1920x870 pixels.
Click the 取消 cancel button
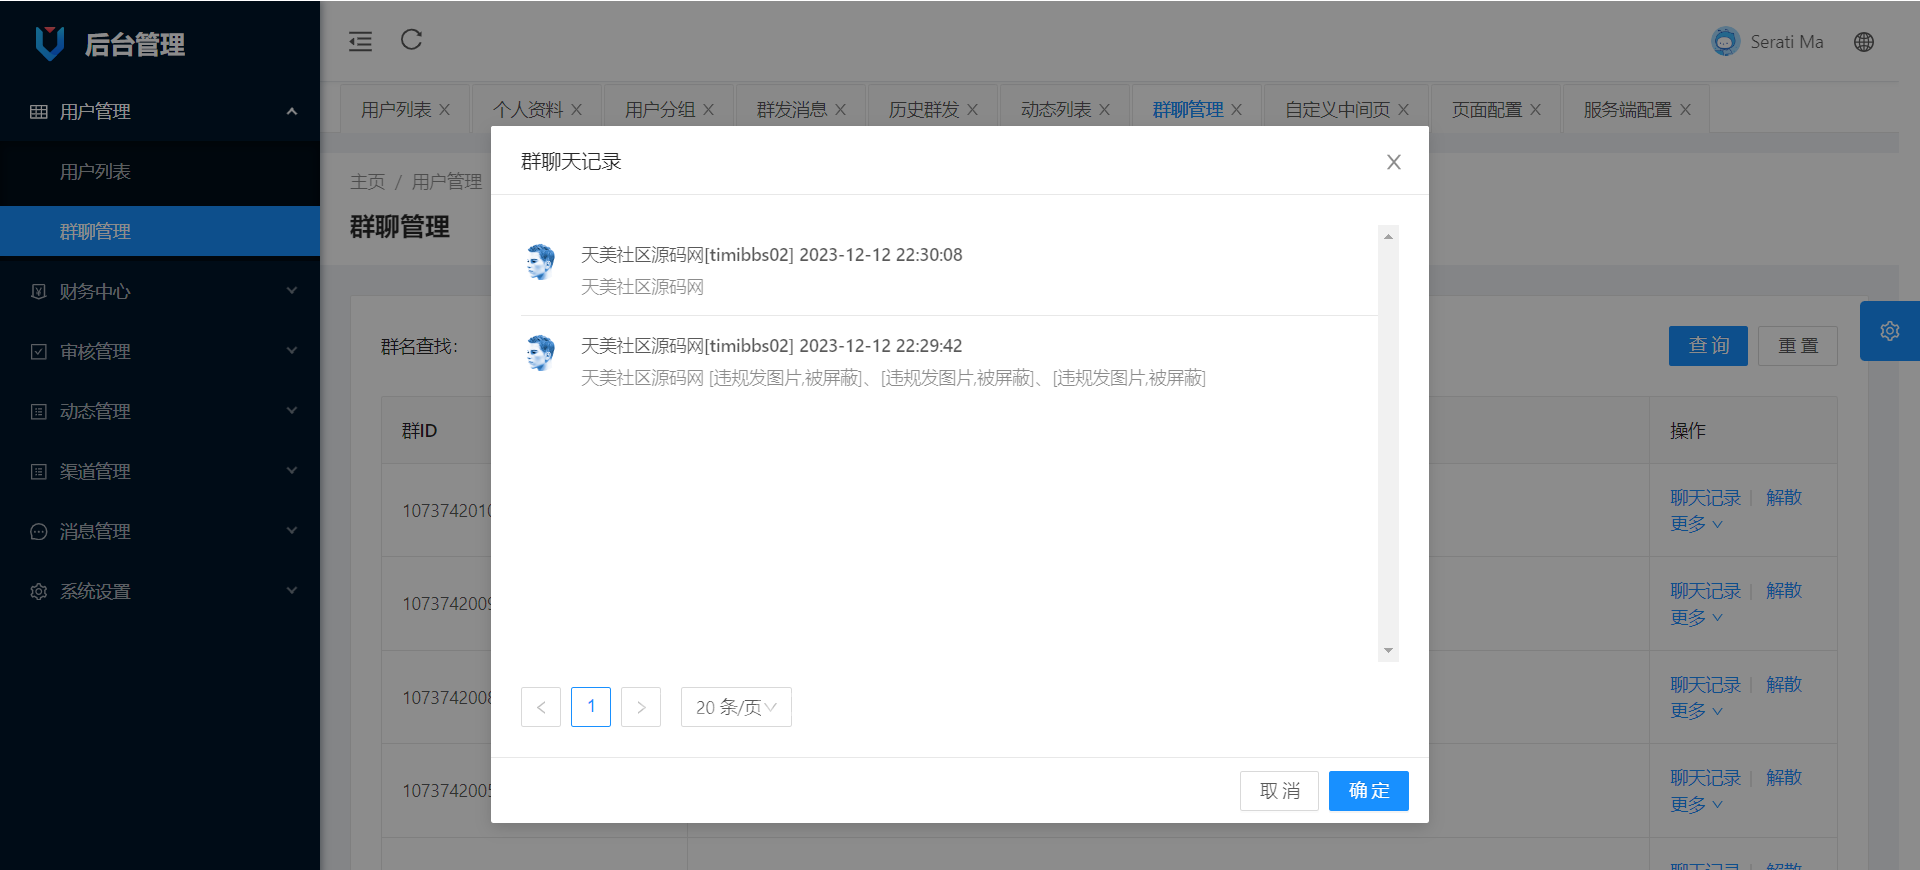tap(1279, 791)
